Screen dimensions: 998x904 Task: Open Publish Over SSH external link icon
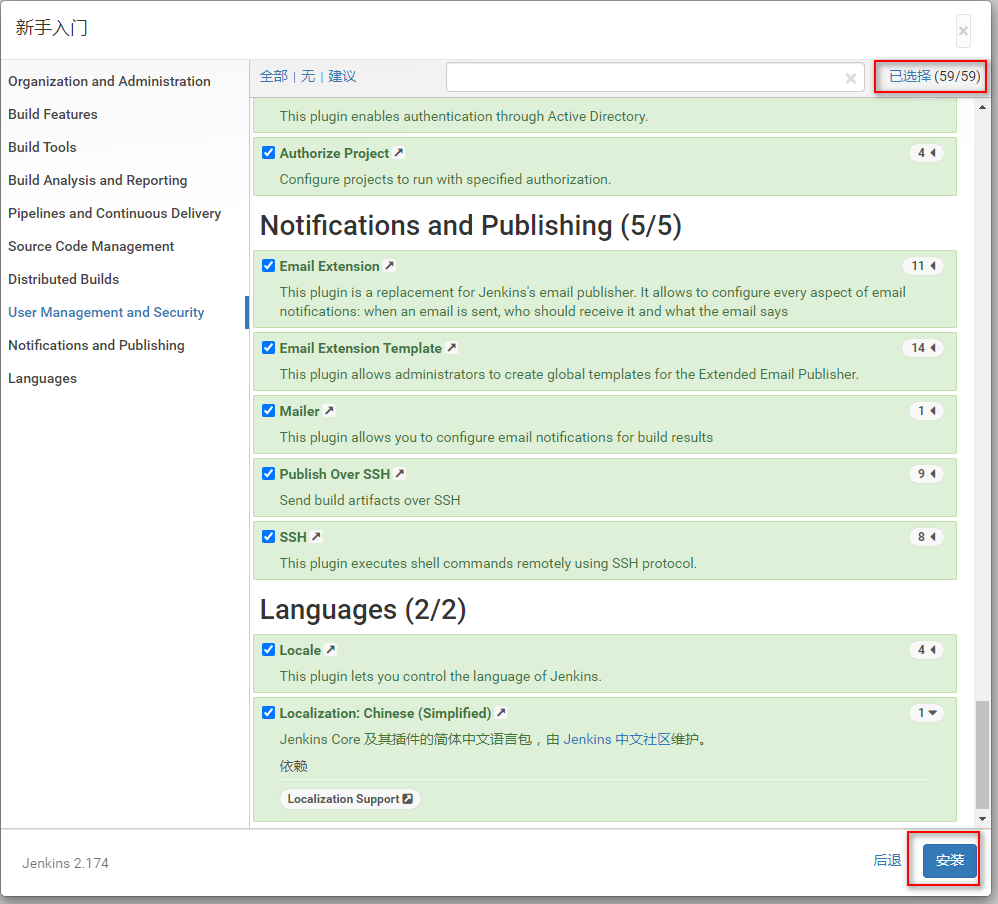(400, 474)
